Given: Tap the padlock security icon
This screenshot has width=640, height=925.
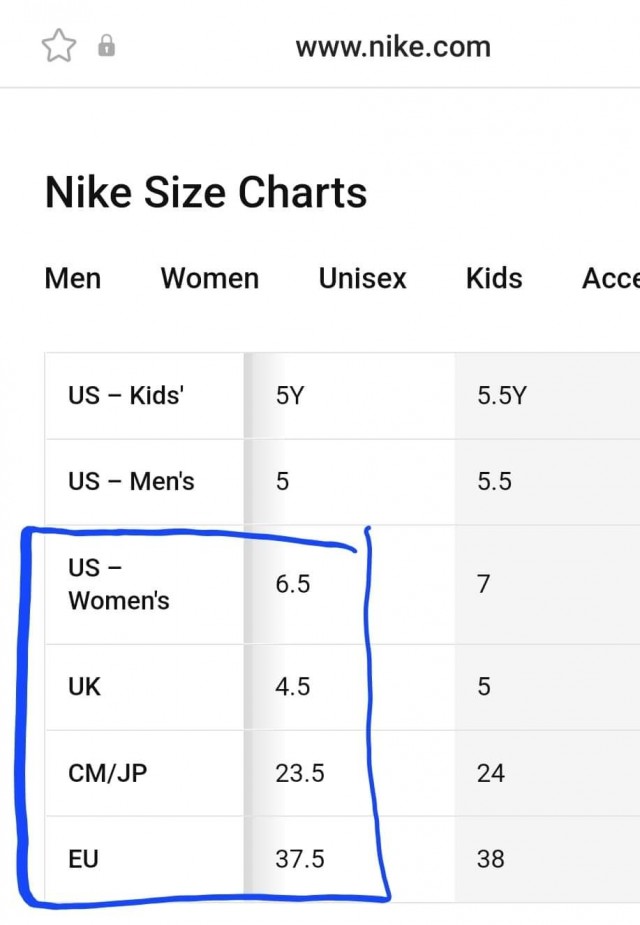Looking at the screenshot, I should 106,45.
